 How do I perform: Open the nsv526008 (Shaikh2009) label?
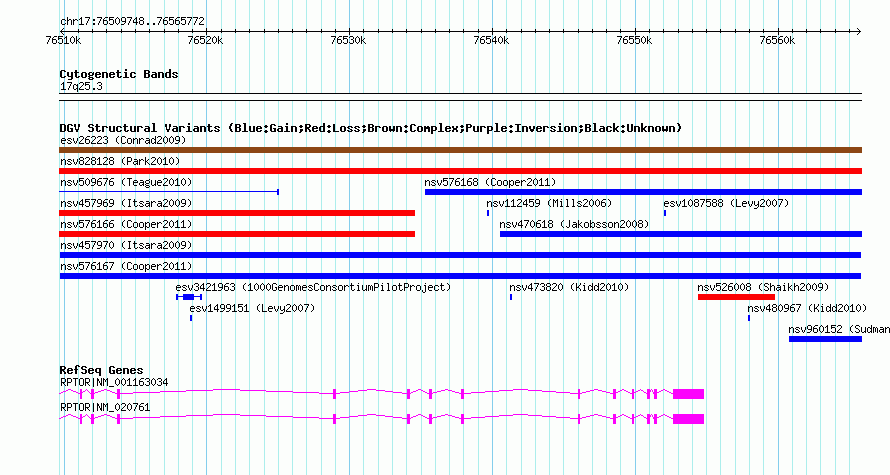coord(763,287)
